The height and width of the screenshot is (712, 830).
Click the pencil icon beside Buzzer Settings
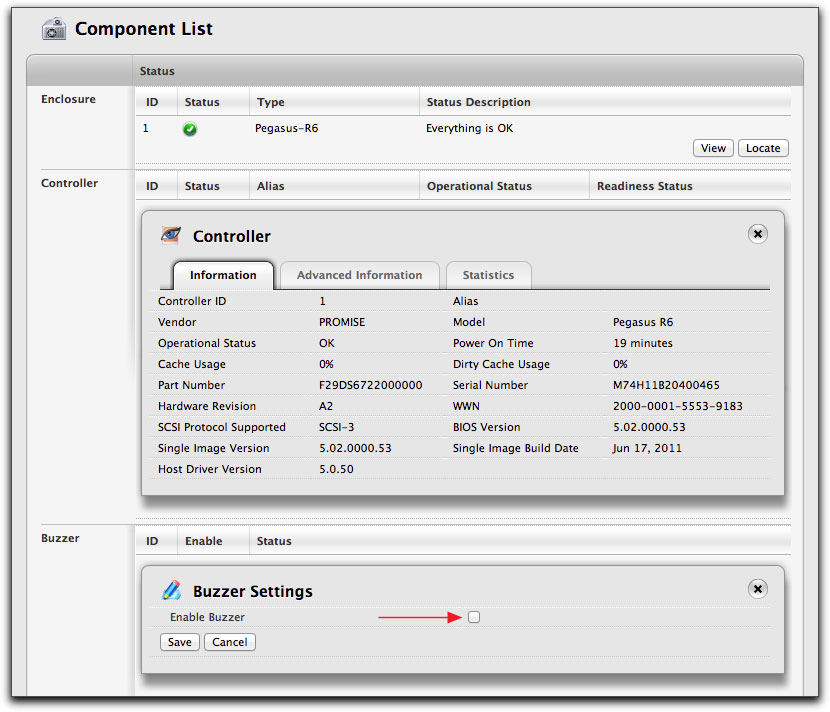point(172,590)
